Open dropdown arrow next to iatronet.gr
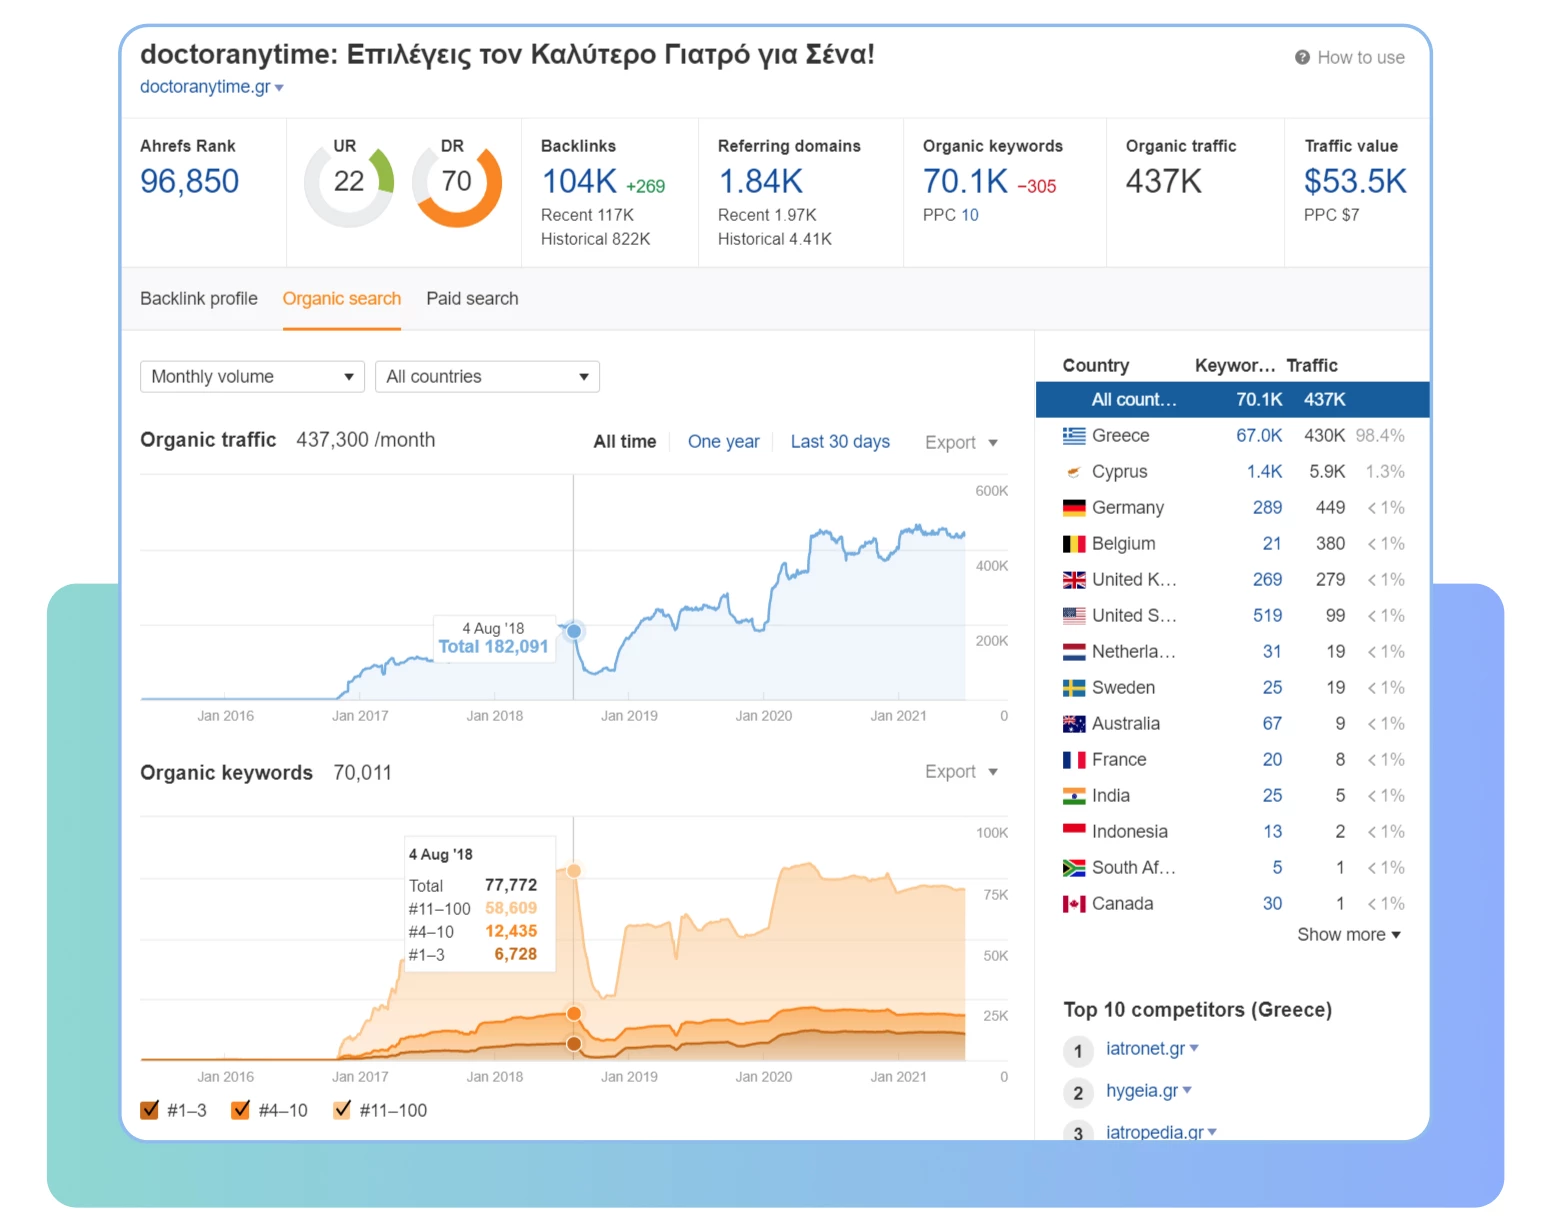 [x=1194, y=1049]
